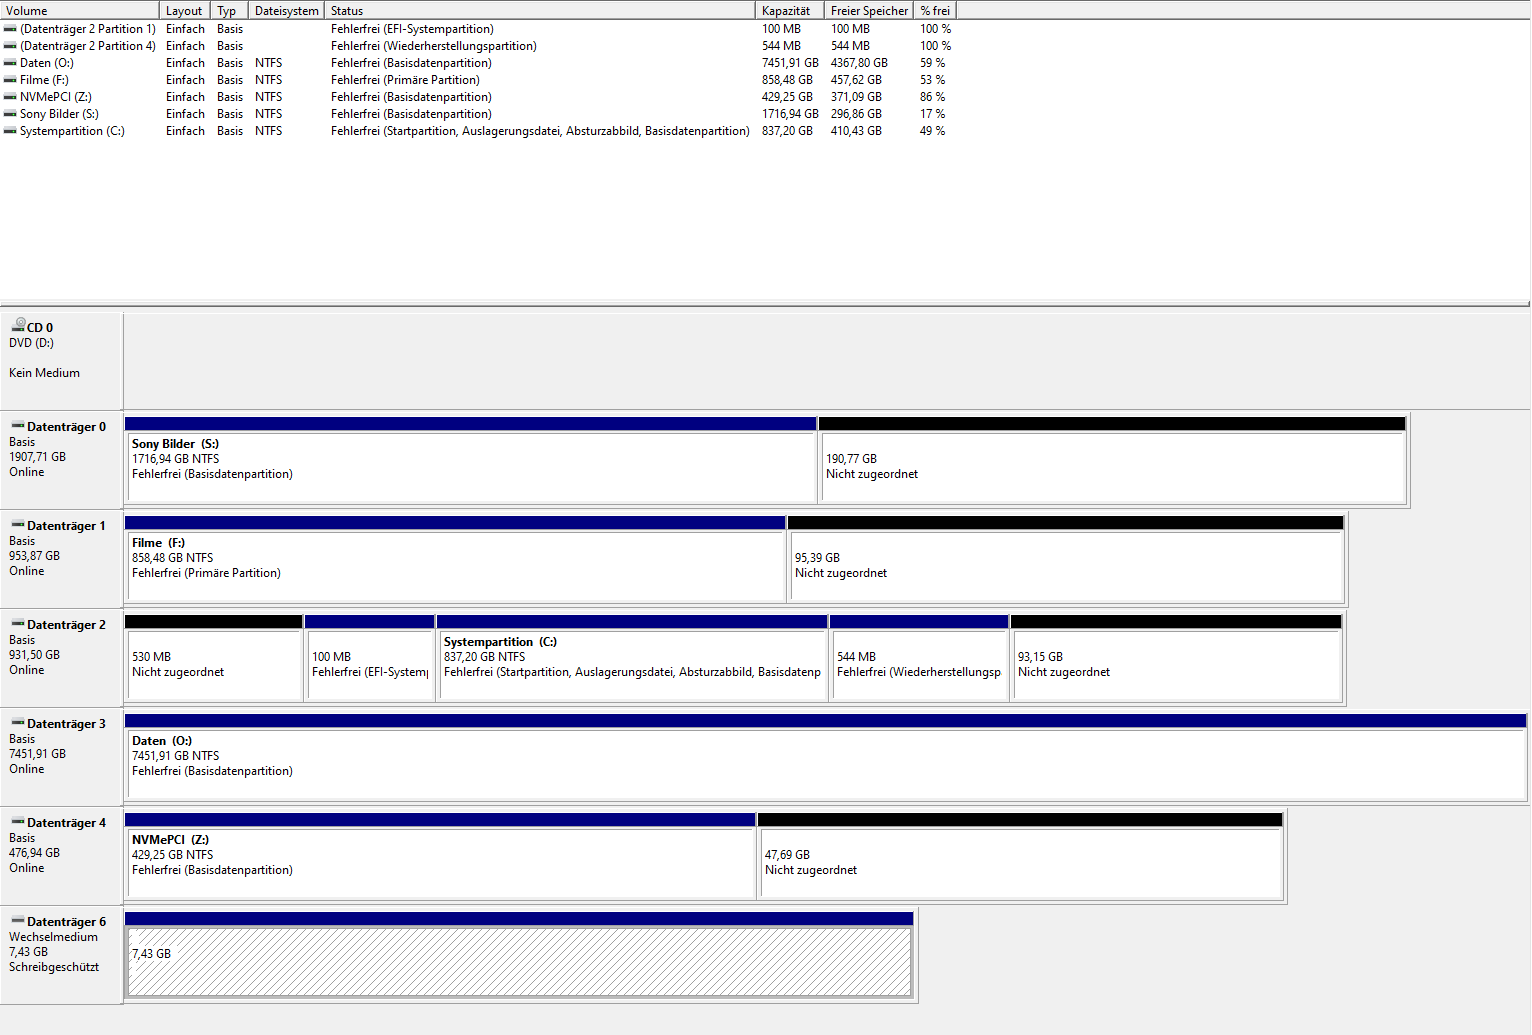
Task: Click the free space value '410,43 GB'
Action: (x=856, y=131)
